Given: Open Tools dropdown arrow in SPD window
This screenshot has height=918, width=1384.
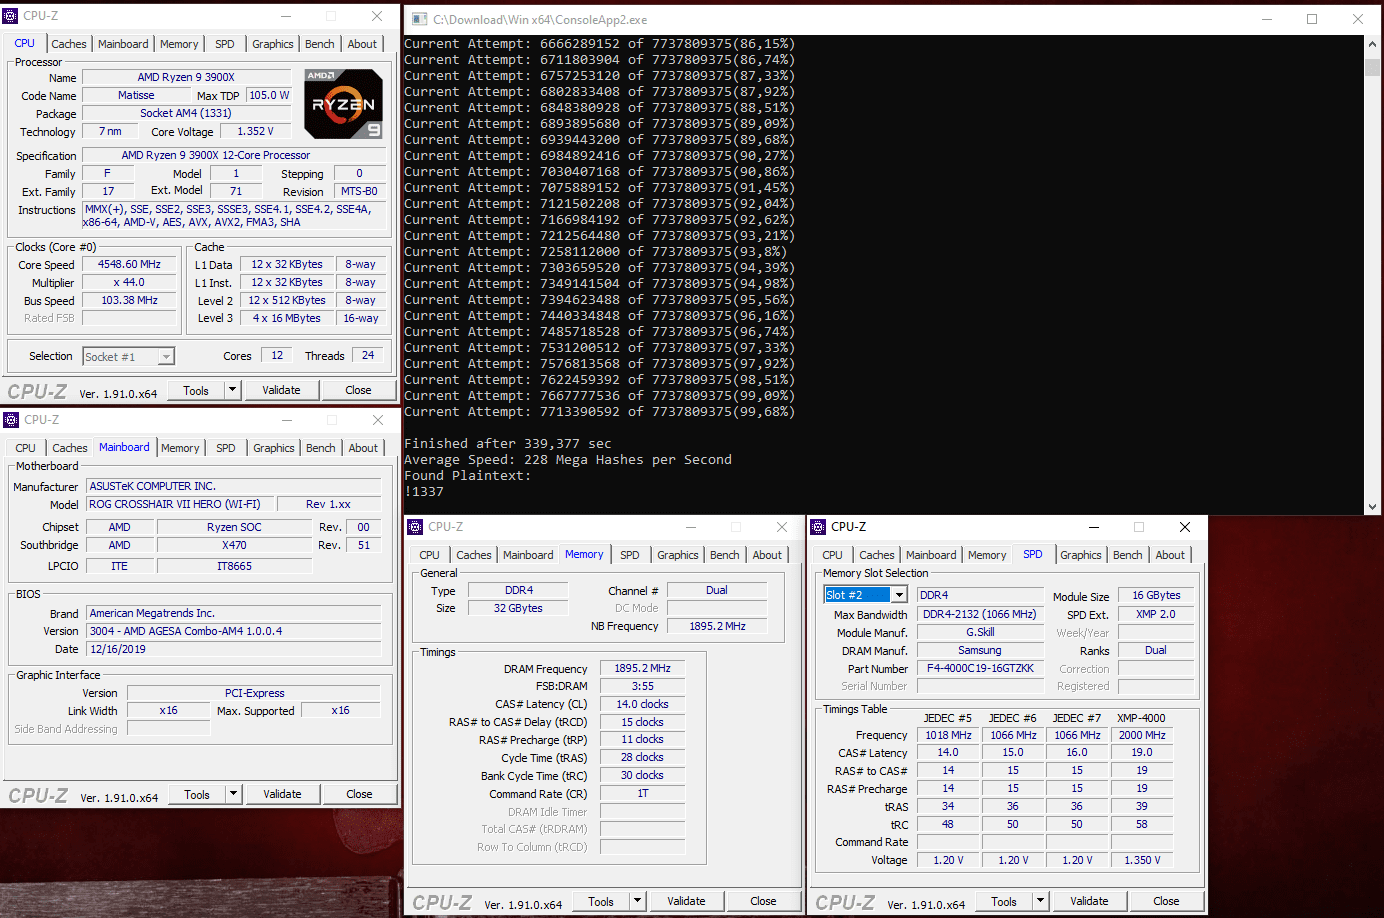Looking at the screenshot, I should (x=1041, y=901).
